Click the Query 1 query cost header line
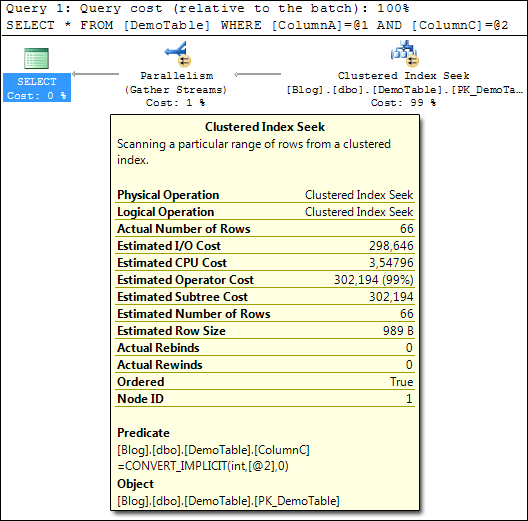The image size is (528, 521). 208,8
